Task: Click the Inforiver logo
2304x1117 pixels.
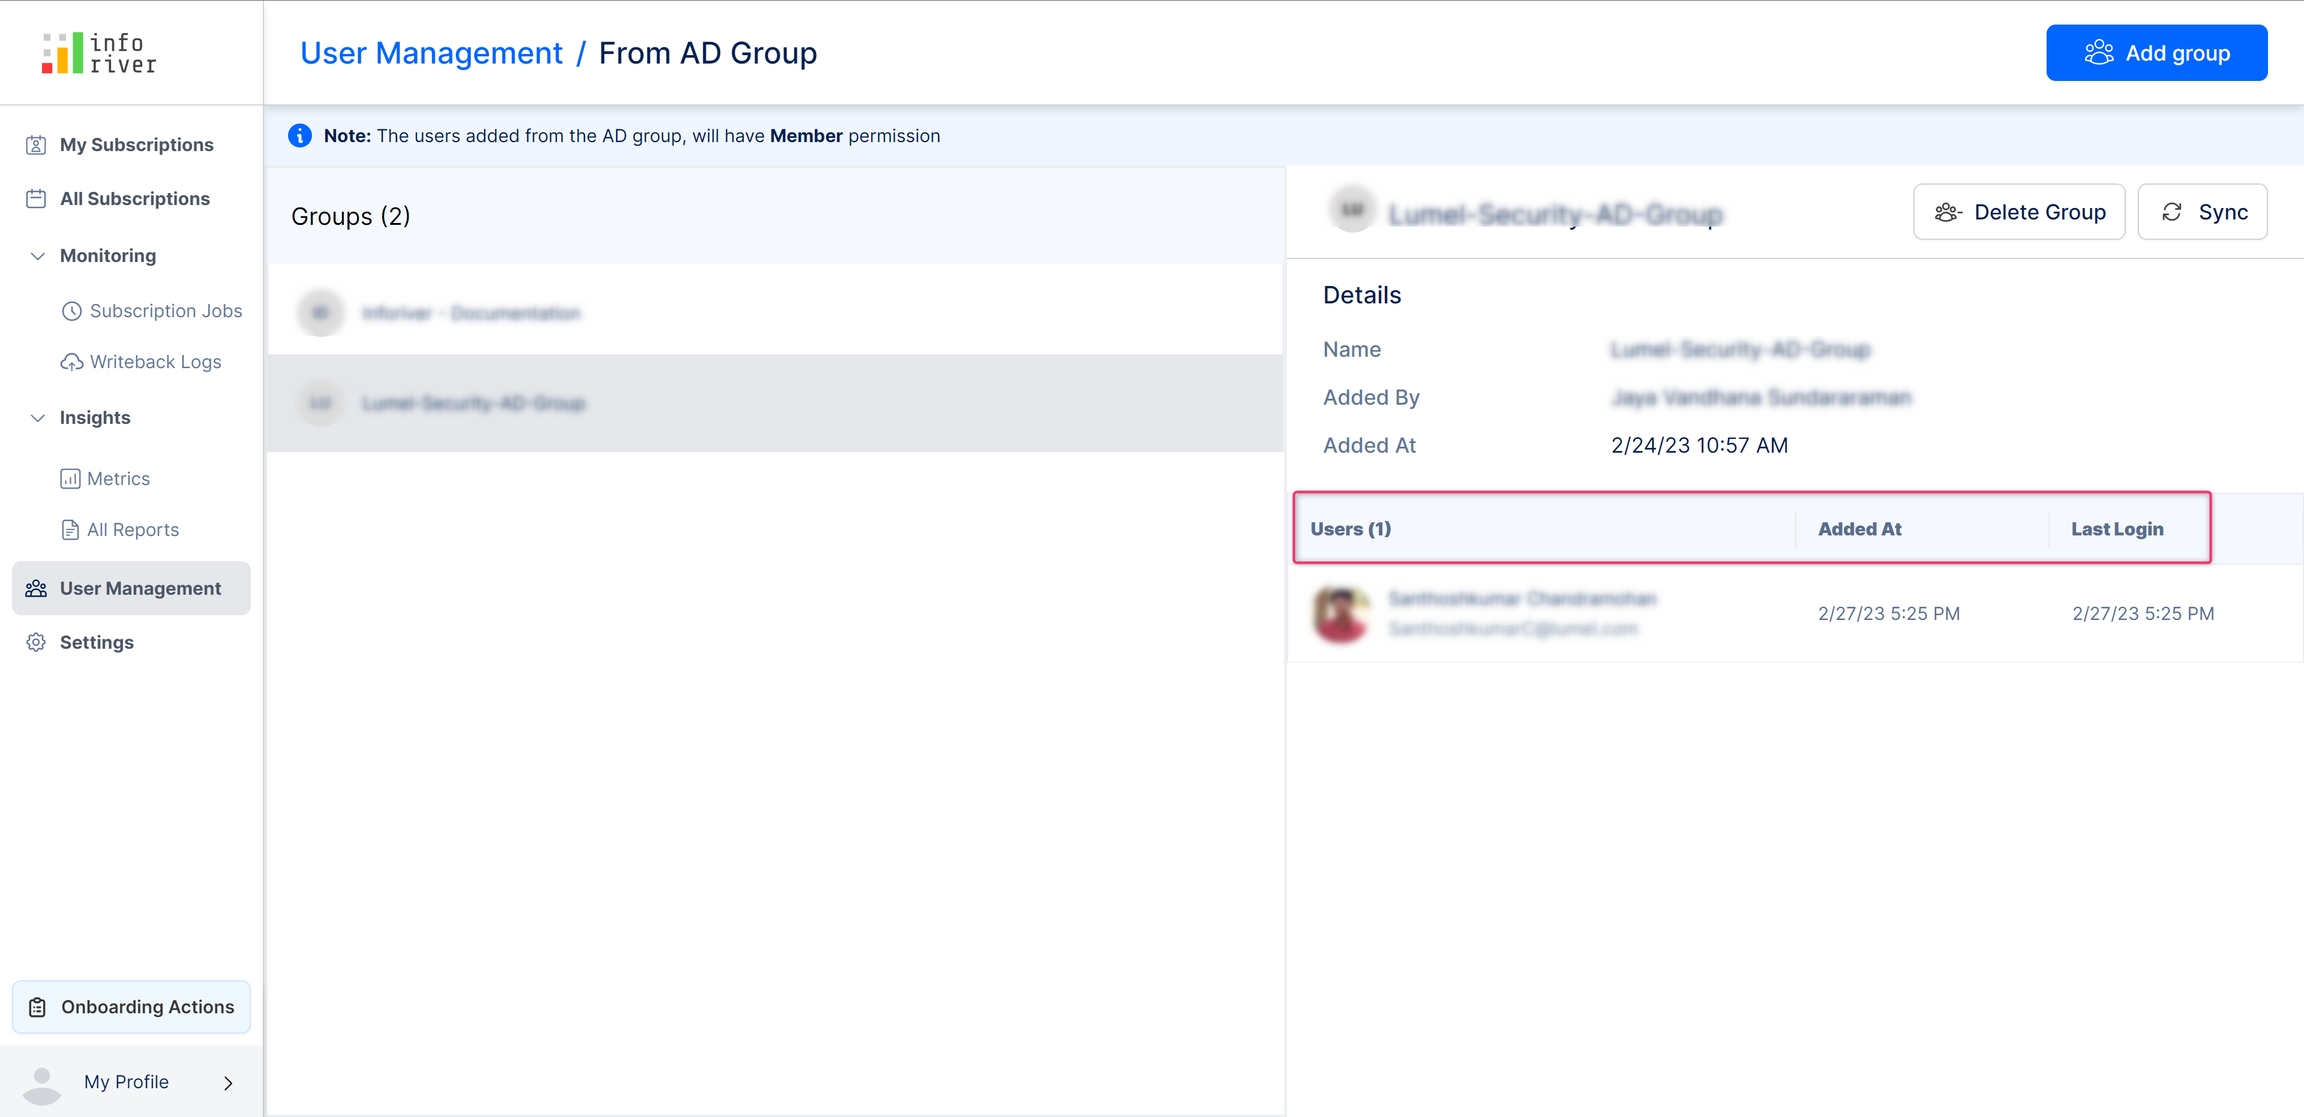Action: (x=98, y=53)
